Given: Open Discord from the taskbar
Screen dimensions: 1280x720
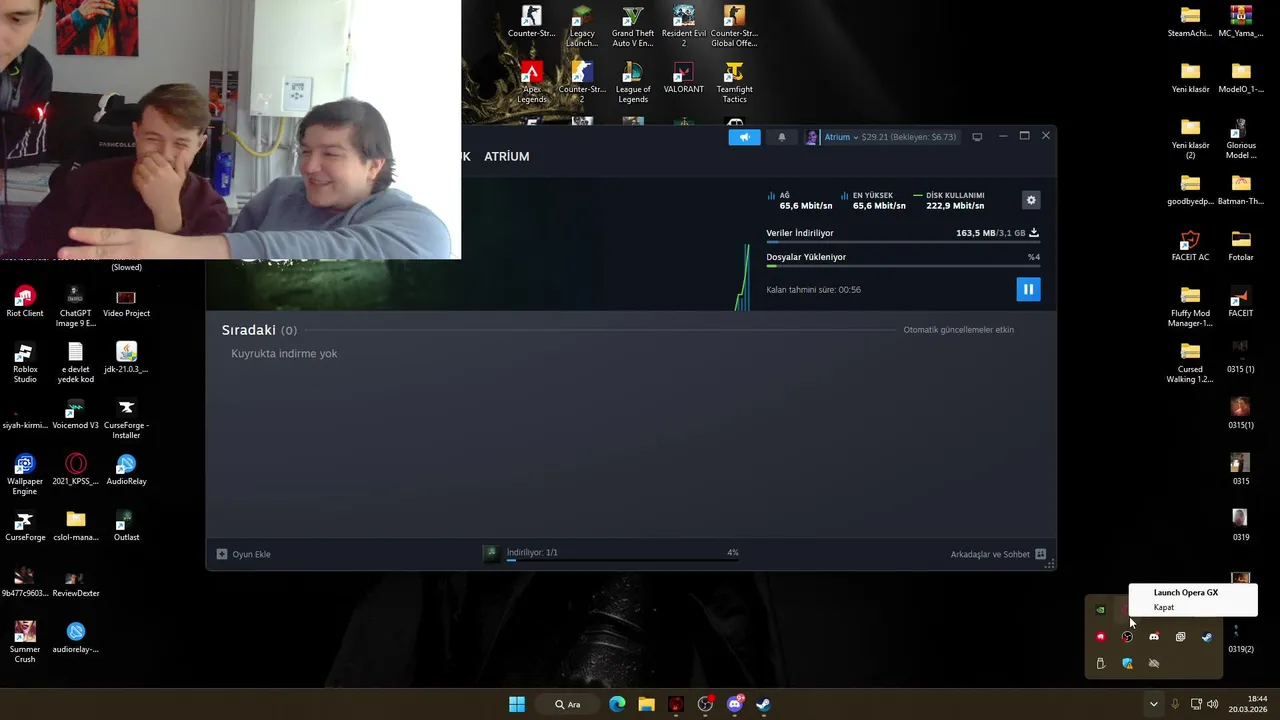Looking at the screenshot, I should click(x=735, y=704).
